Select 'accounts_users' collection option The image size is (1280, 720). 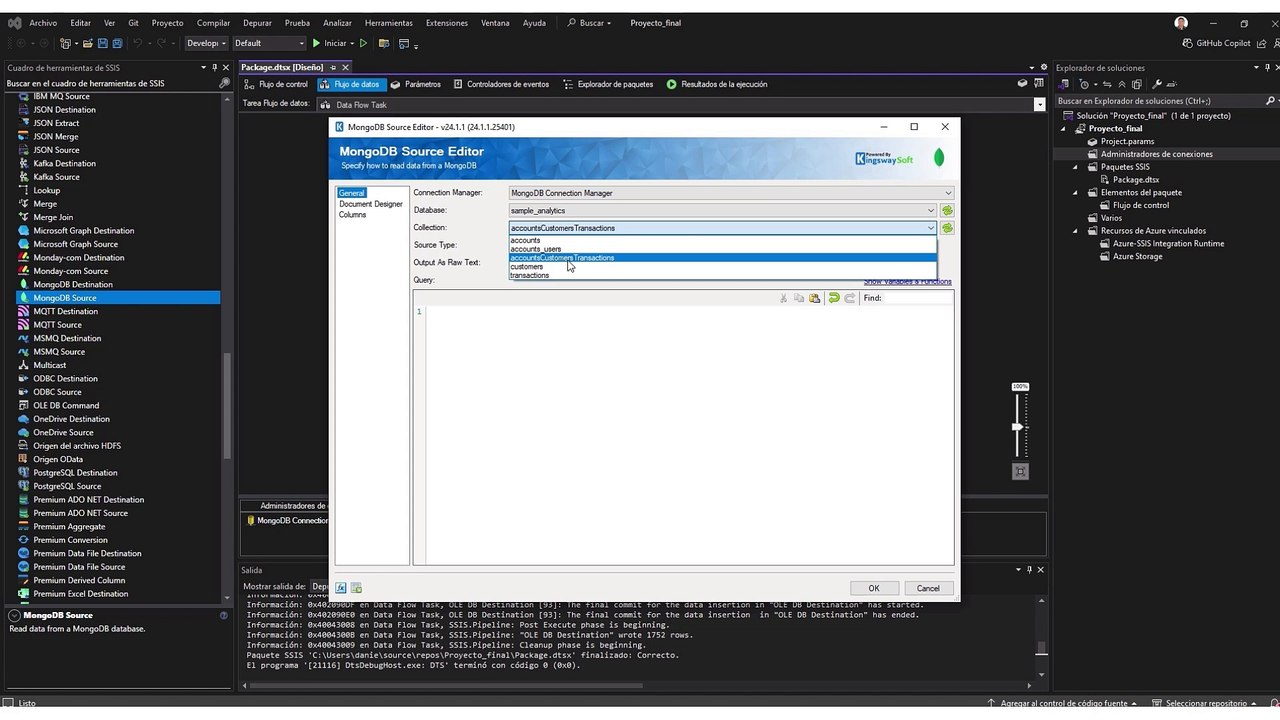[723, 249]
